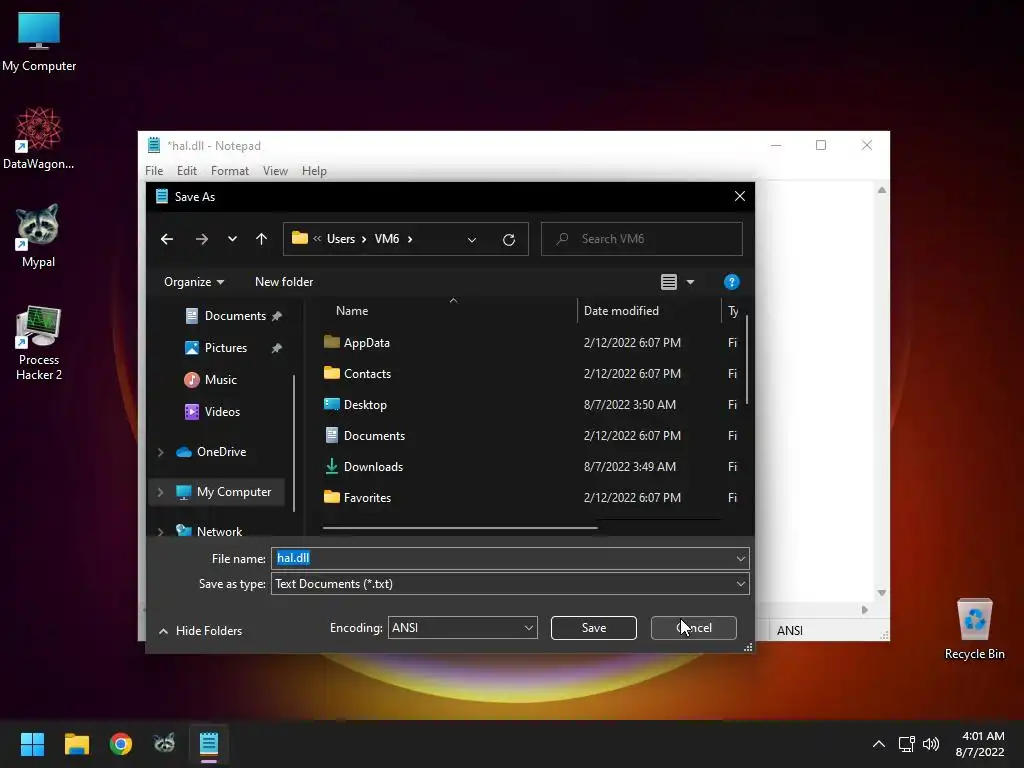This screenshot has height=768, width=1024.
Task: Open recent locations chevron beside forward arrow
Action: 232,239
